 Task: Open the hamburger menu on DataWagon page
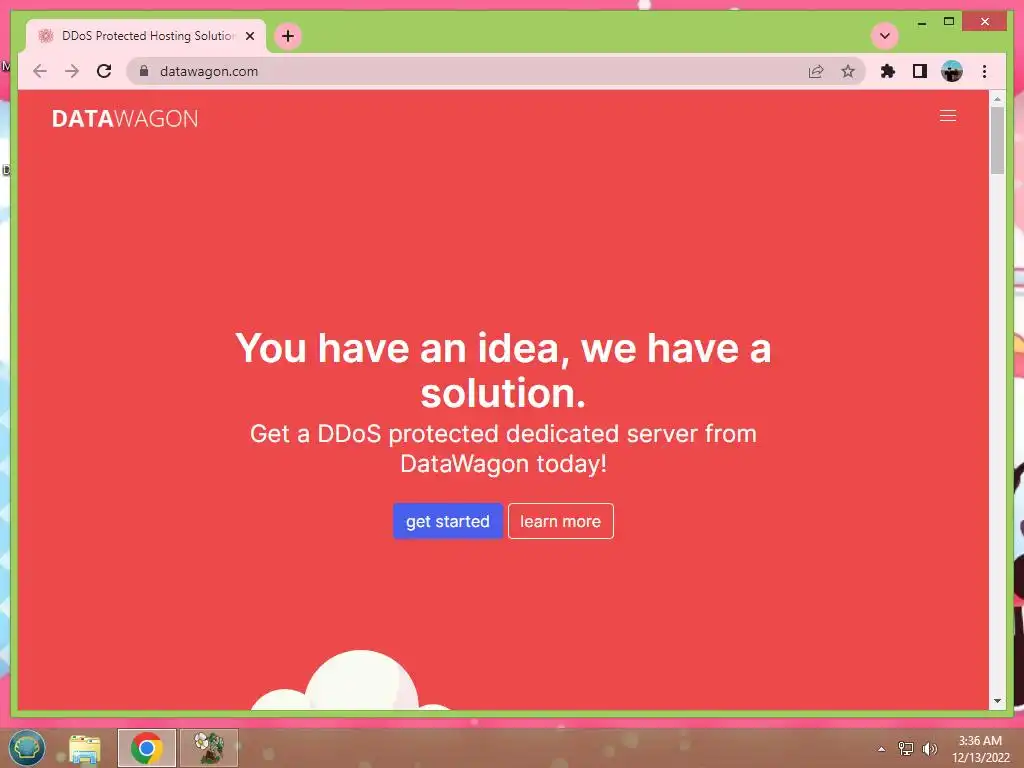(x=948, y=116)
